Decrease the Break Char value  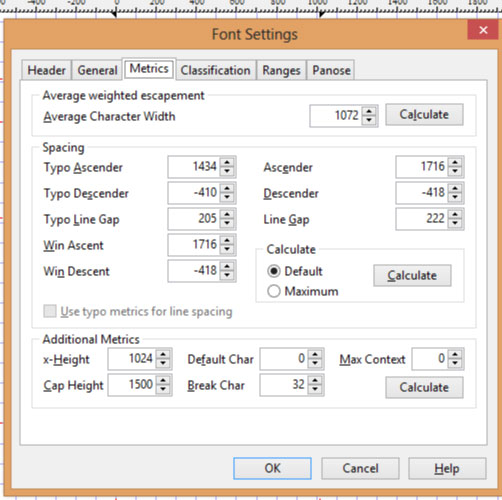pos(315,389)
